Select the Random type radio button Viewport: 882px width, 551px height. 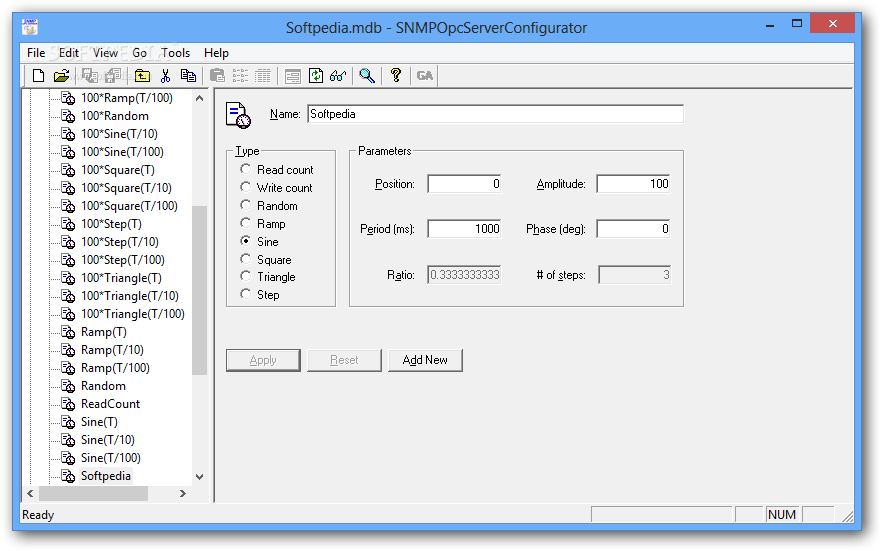pos(245,205)
